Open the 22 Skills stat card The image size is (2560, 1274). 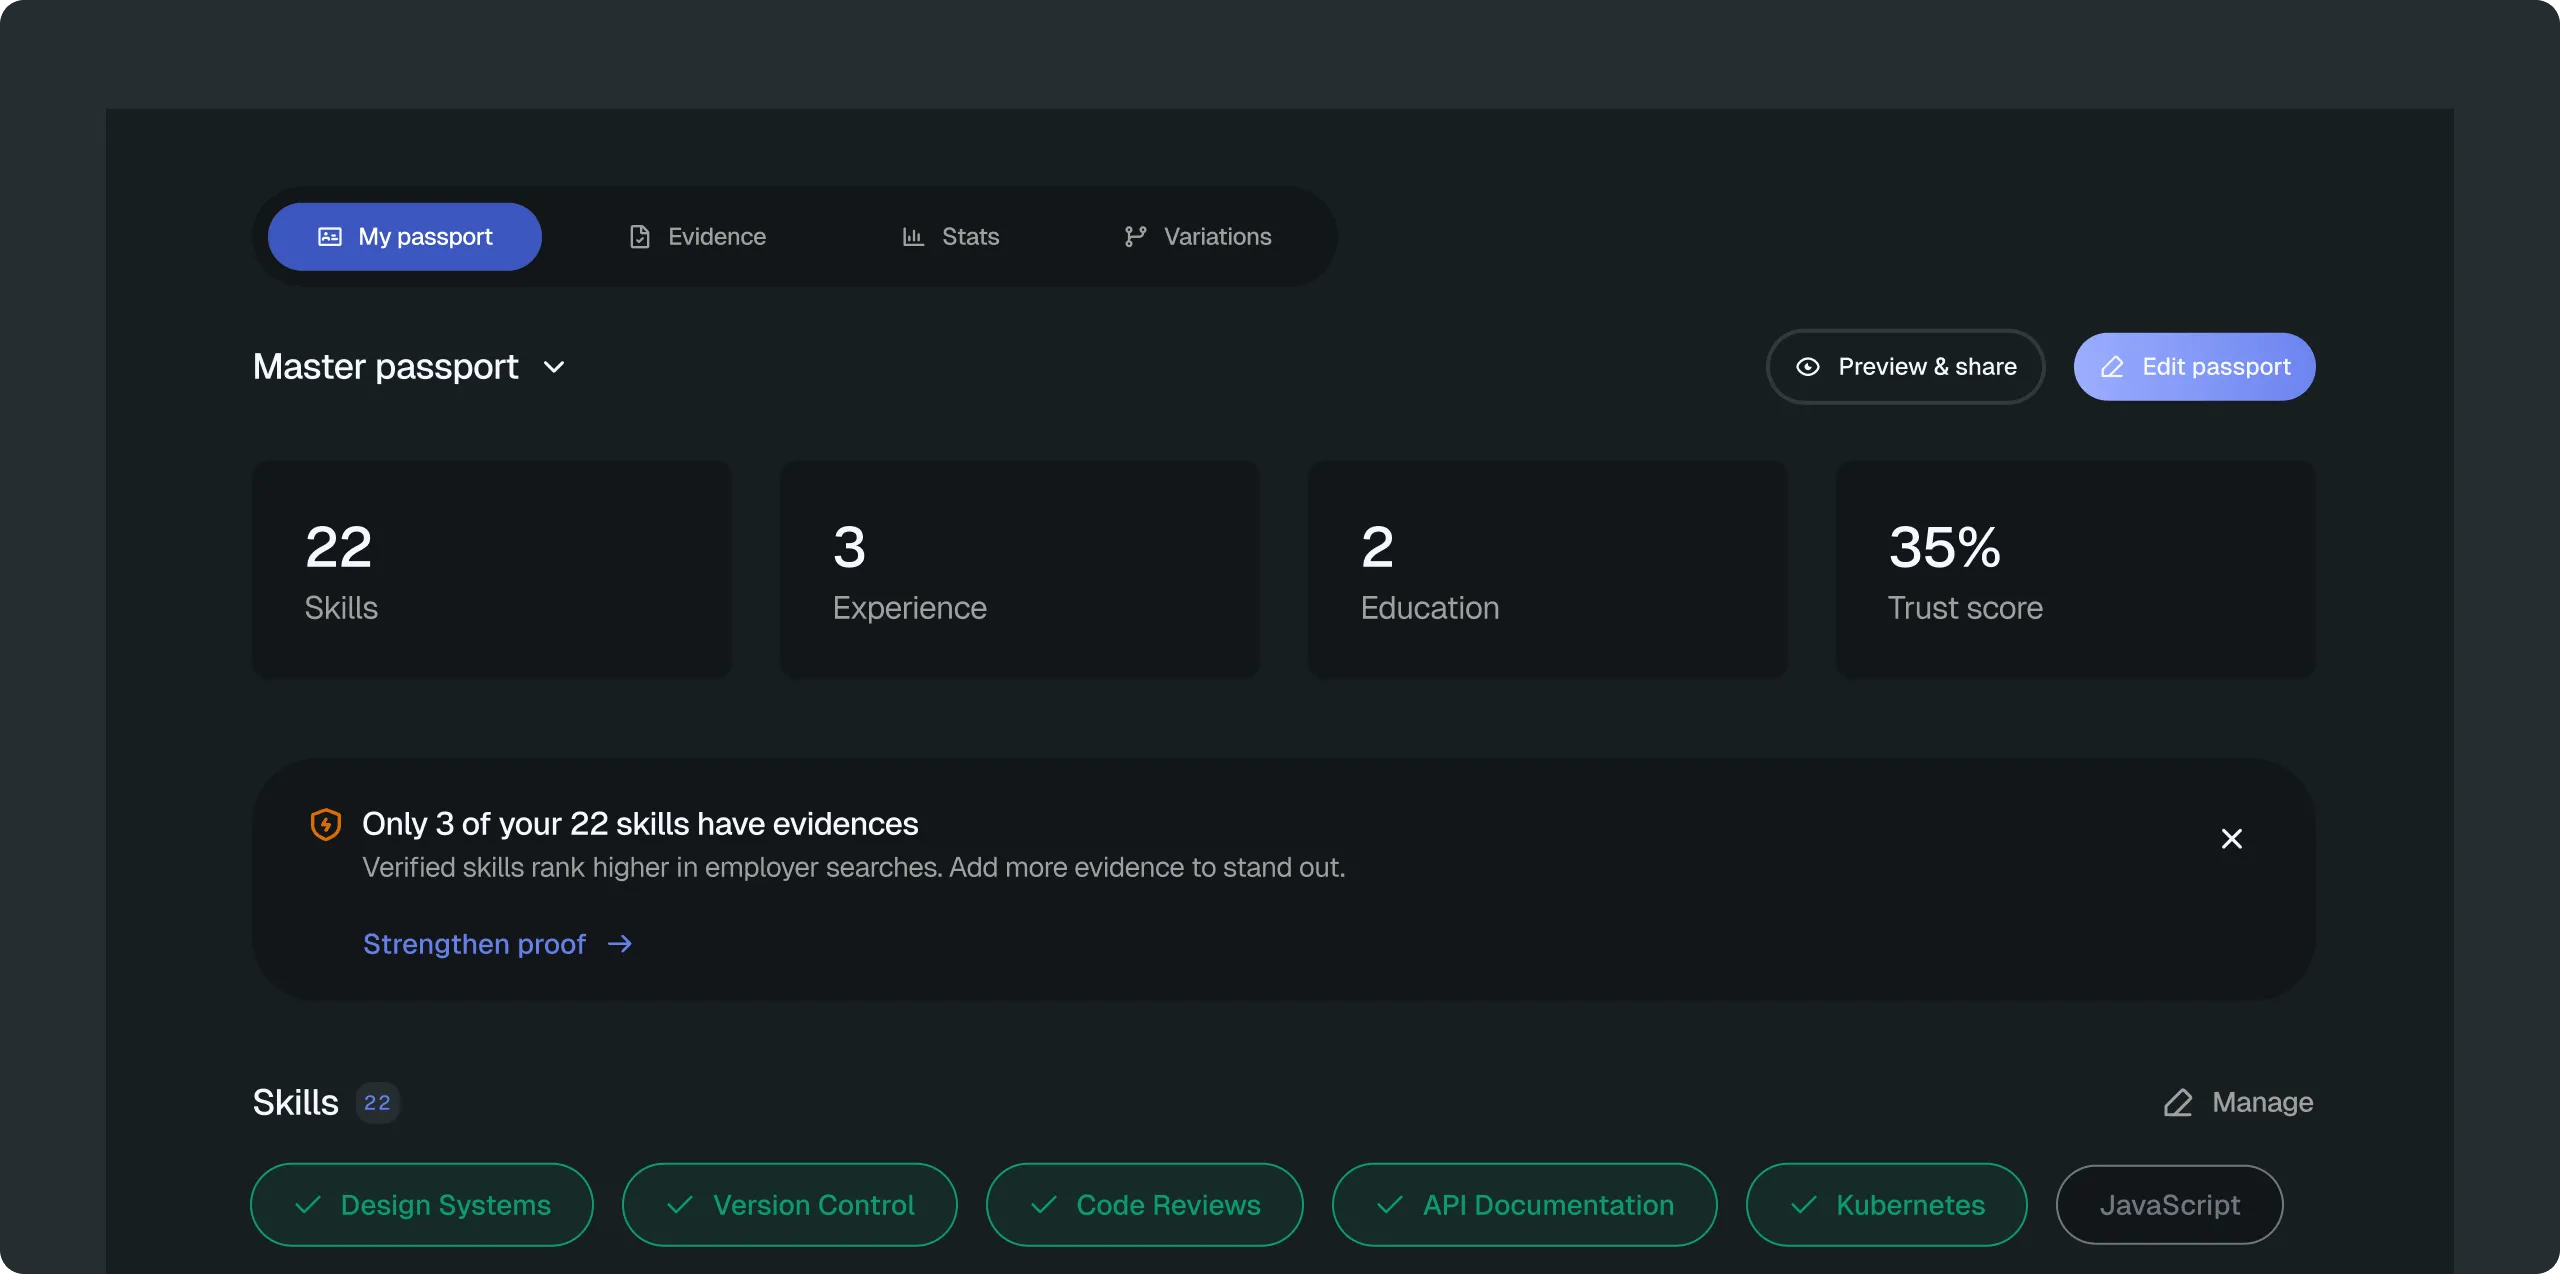[492, 569]
